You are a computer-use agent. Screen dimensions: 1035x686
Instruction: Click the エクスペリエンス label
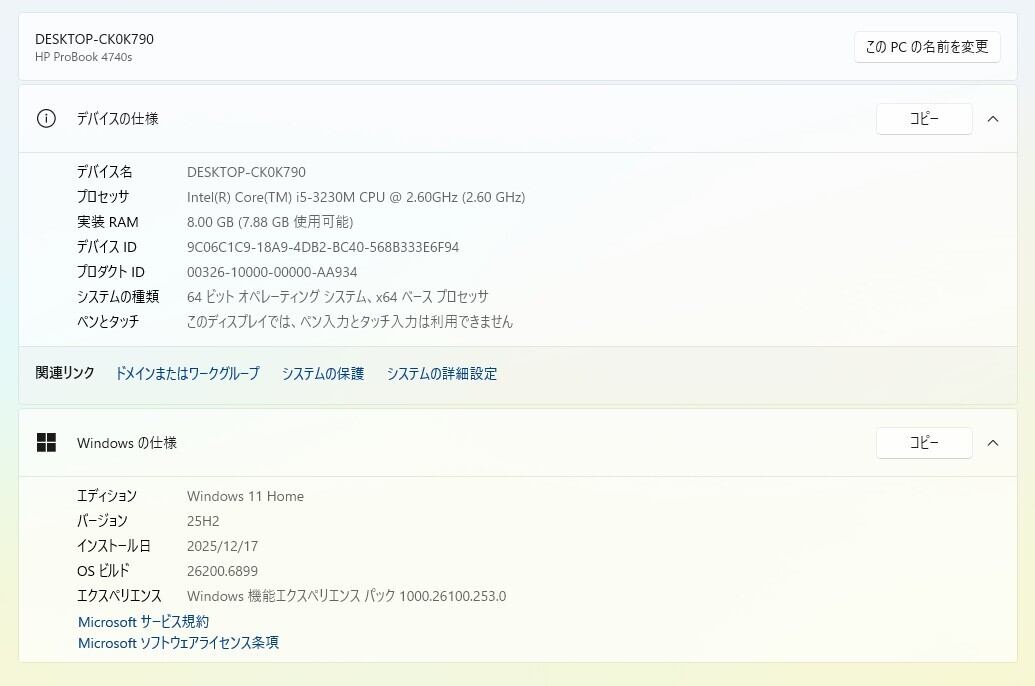pyautogui.click(x=119, y=596)
